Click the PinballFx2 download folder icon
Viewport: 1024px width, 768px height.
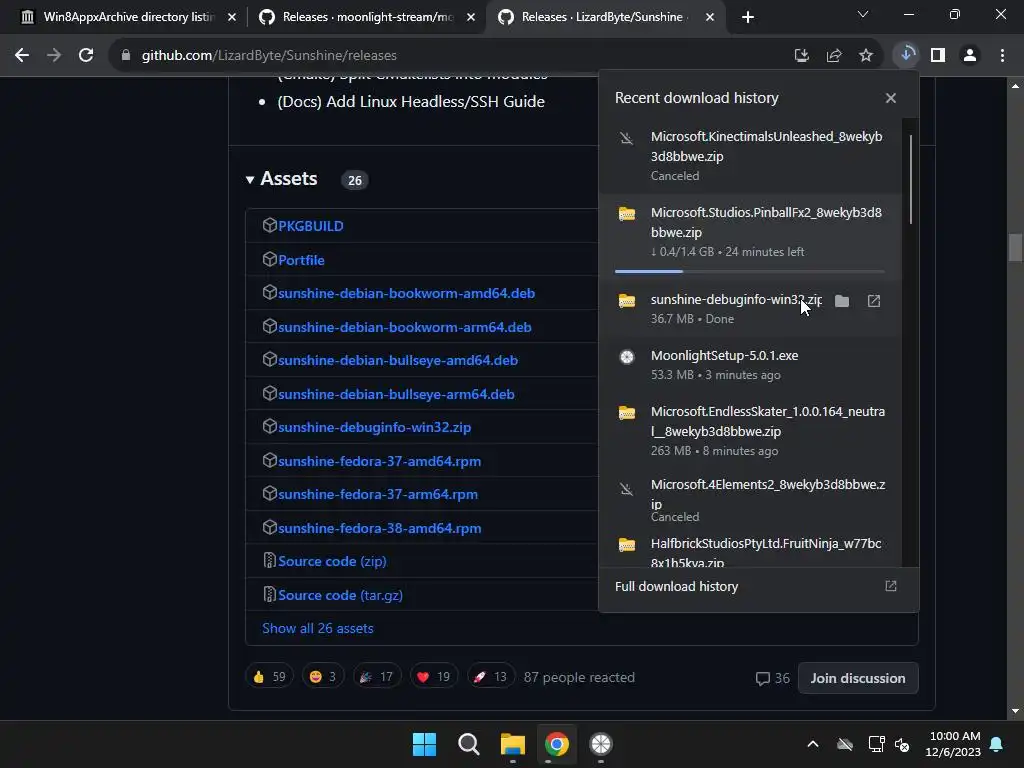(627, 214)
